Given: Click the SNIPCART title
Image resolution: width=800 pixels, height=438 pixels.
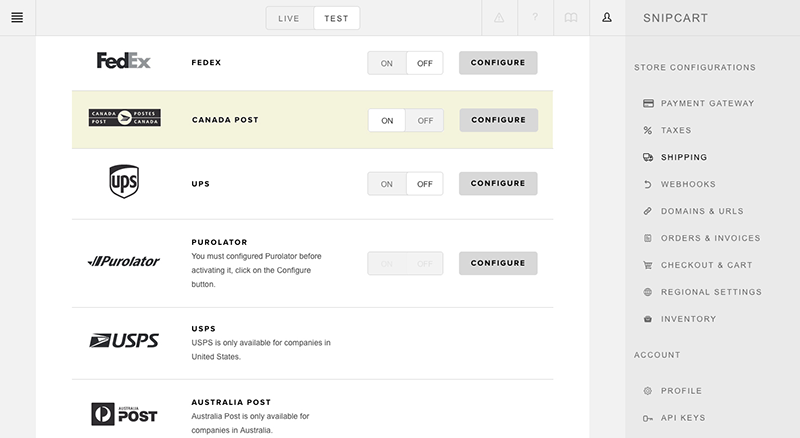Looking at the screenshot, I should tap(676, 18).
